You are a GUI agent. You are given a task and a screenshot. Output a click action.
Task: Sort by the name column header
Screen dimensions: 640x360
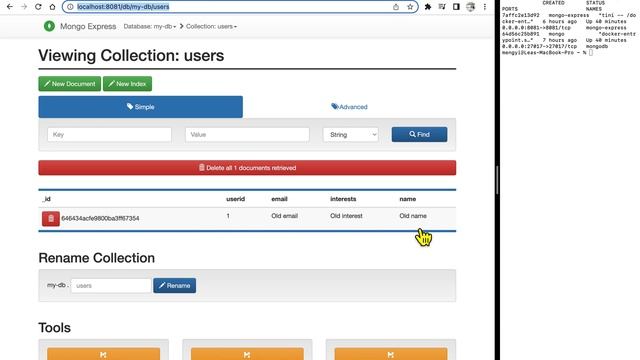pos(408,199)
